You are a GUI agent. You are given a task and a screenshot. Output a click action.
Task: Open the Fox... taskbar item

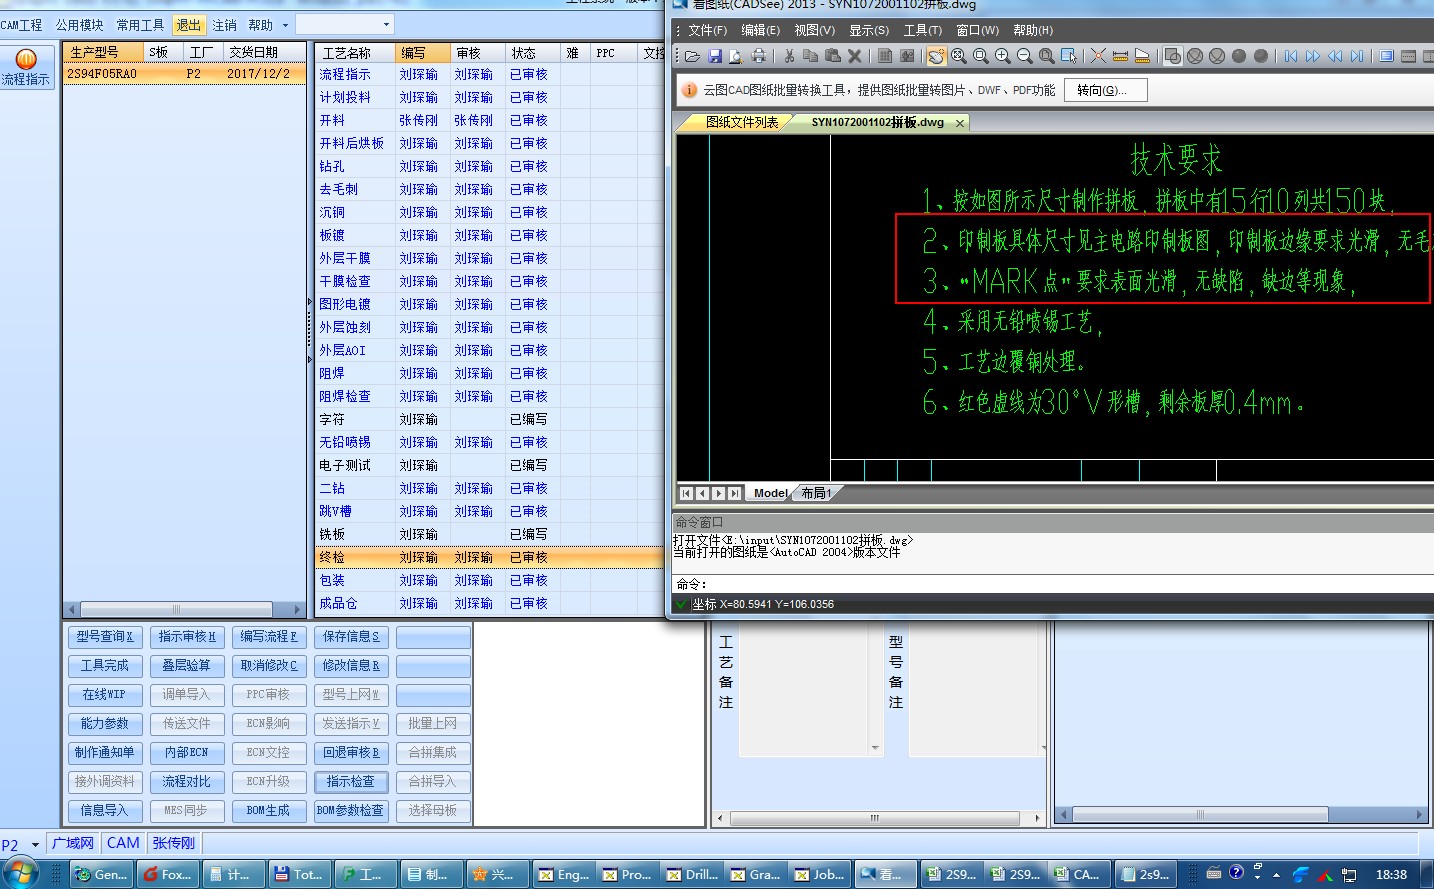point(167,874)
